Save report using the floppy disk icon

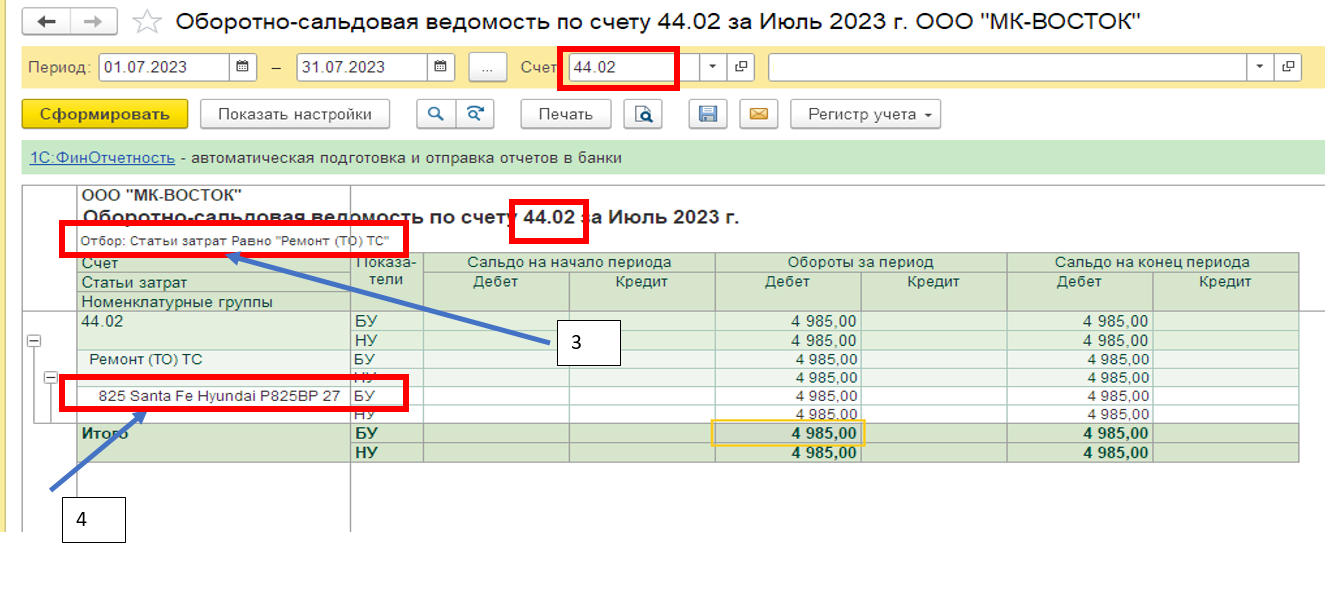pyautogui.click(x=708, y=114)
